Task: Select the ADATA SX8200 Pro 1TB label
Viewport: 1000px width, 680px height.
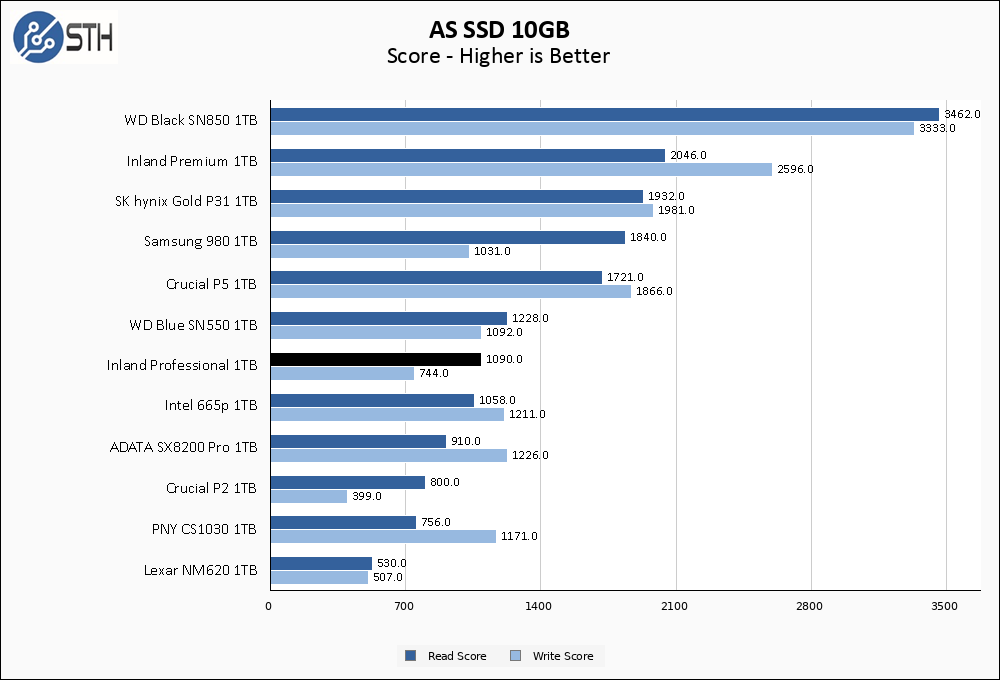Action: point(184,447)
